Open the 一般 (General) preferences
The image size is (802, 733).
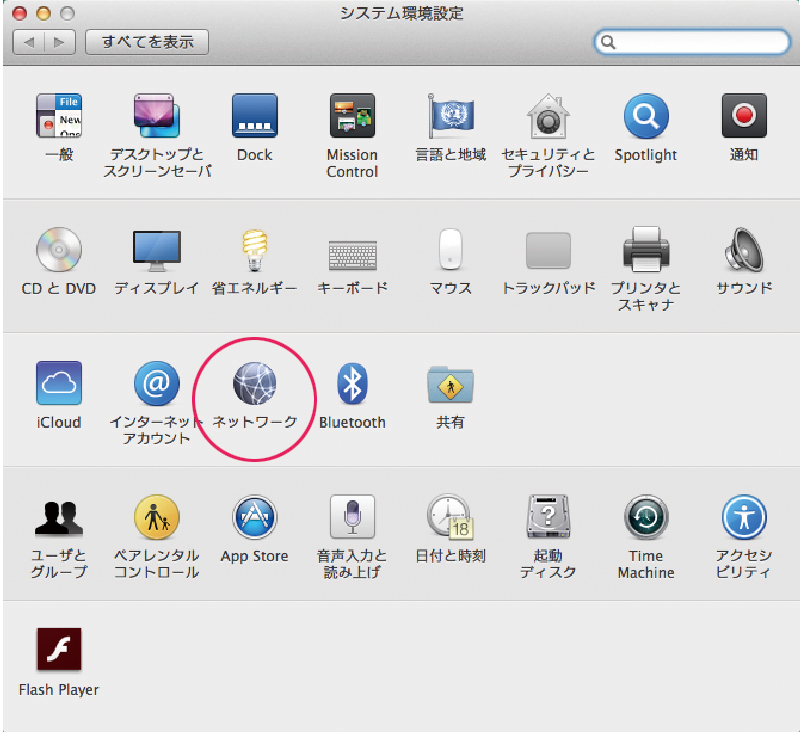[x=59, y=116]
